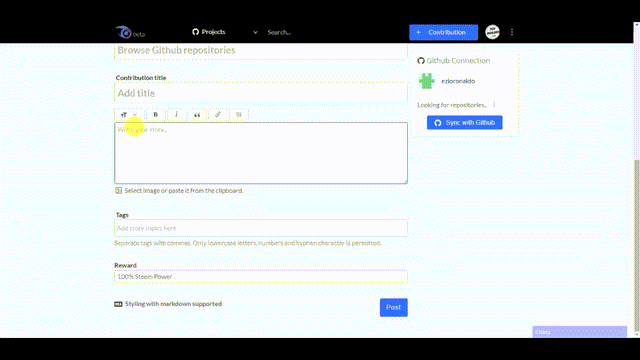Open the user avatar in header

click(492, 32)
